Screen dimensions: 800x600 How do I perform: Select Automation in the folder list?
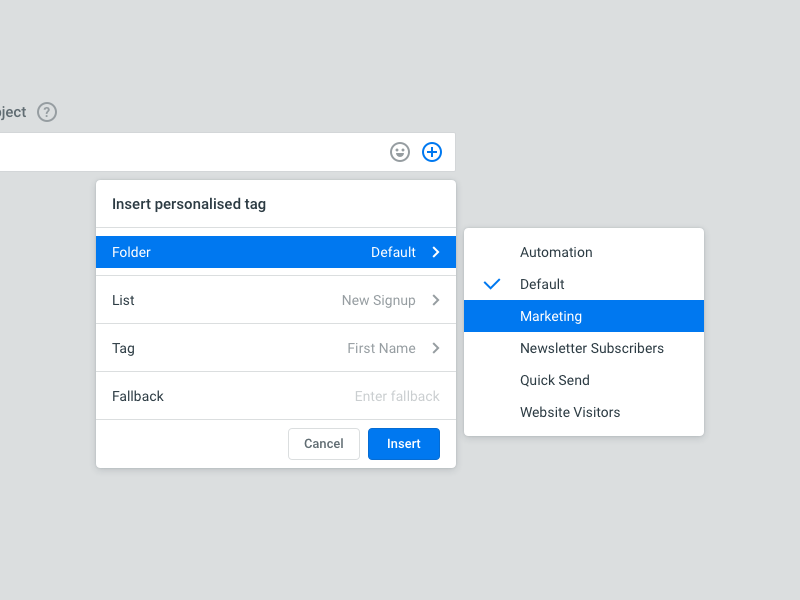click(x=556, y=252)
